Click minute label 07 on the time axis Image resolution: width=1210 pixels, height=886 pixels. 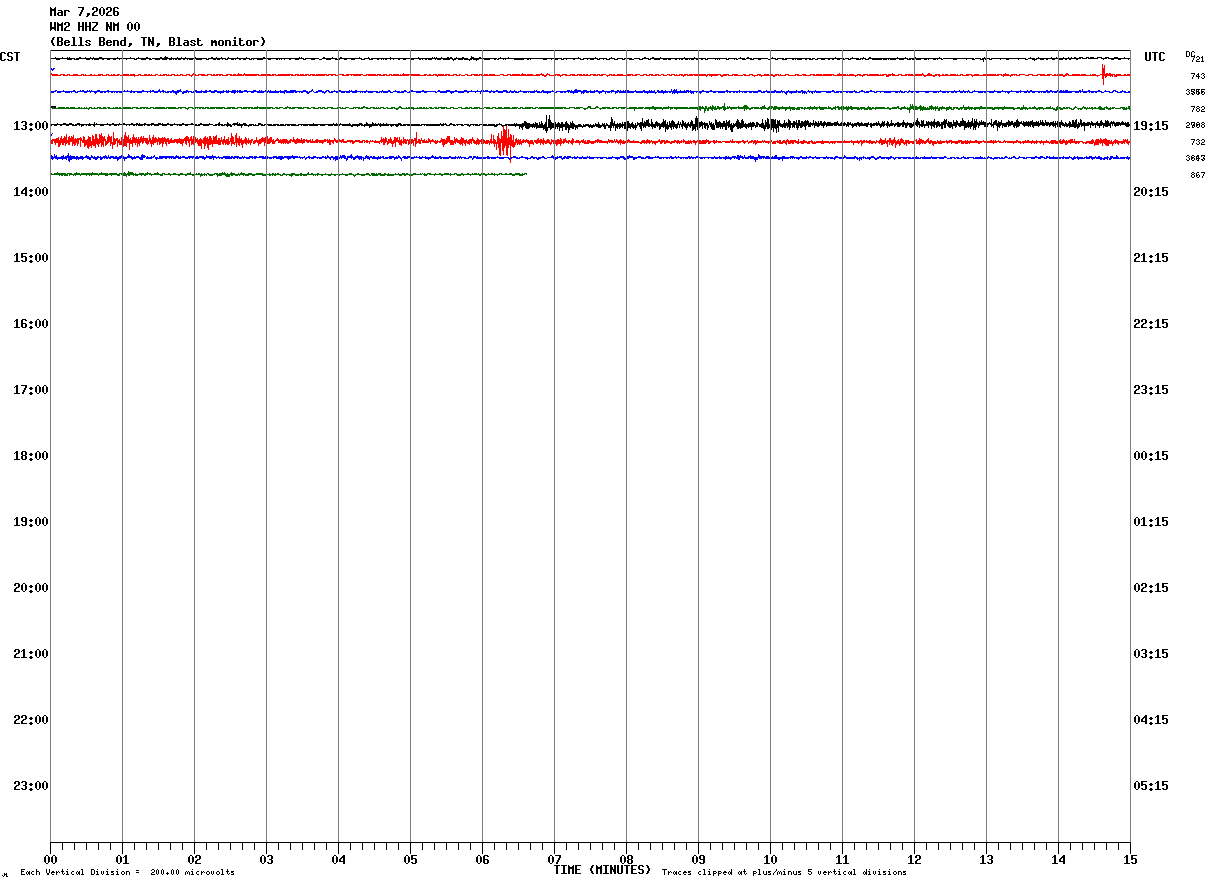tap(554, 860)
